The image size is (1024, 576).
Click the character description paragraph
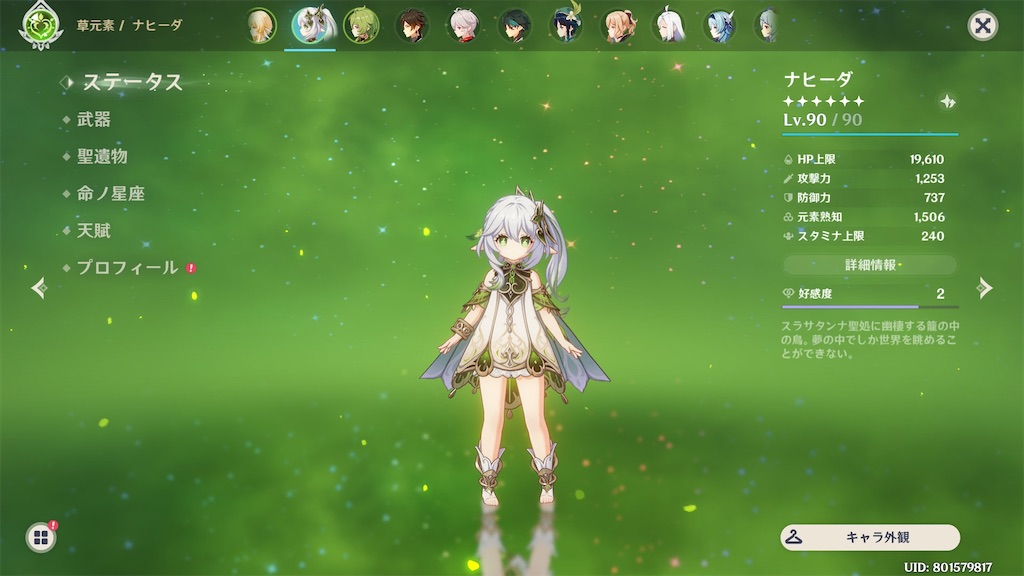(x=870, y=340)
